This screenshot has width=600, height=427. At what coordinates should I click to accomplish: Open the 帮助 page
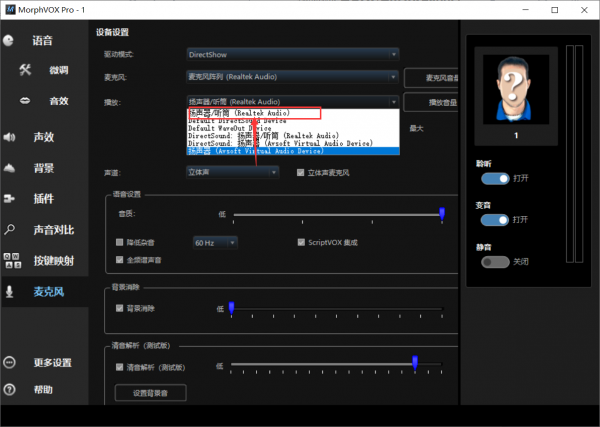43,390
